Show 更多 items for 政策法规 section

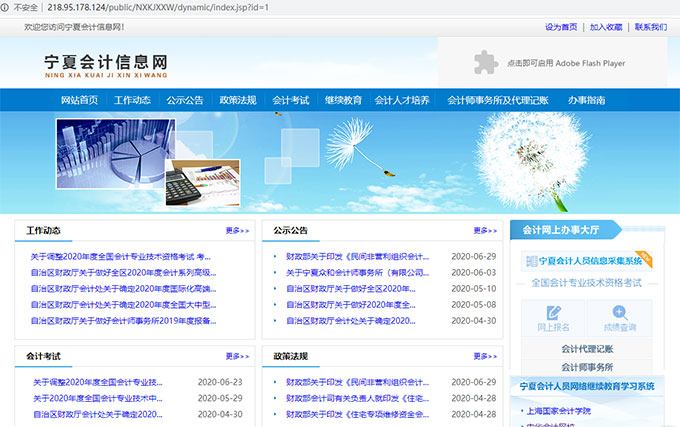pos(484,356)
